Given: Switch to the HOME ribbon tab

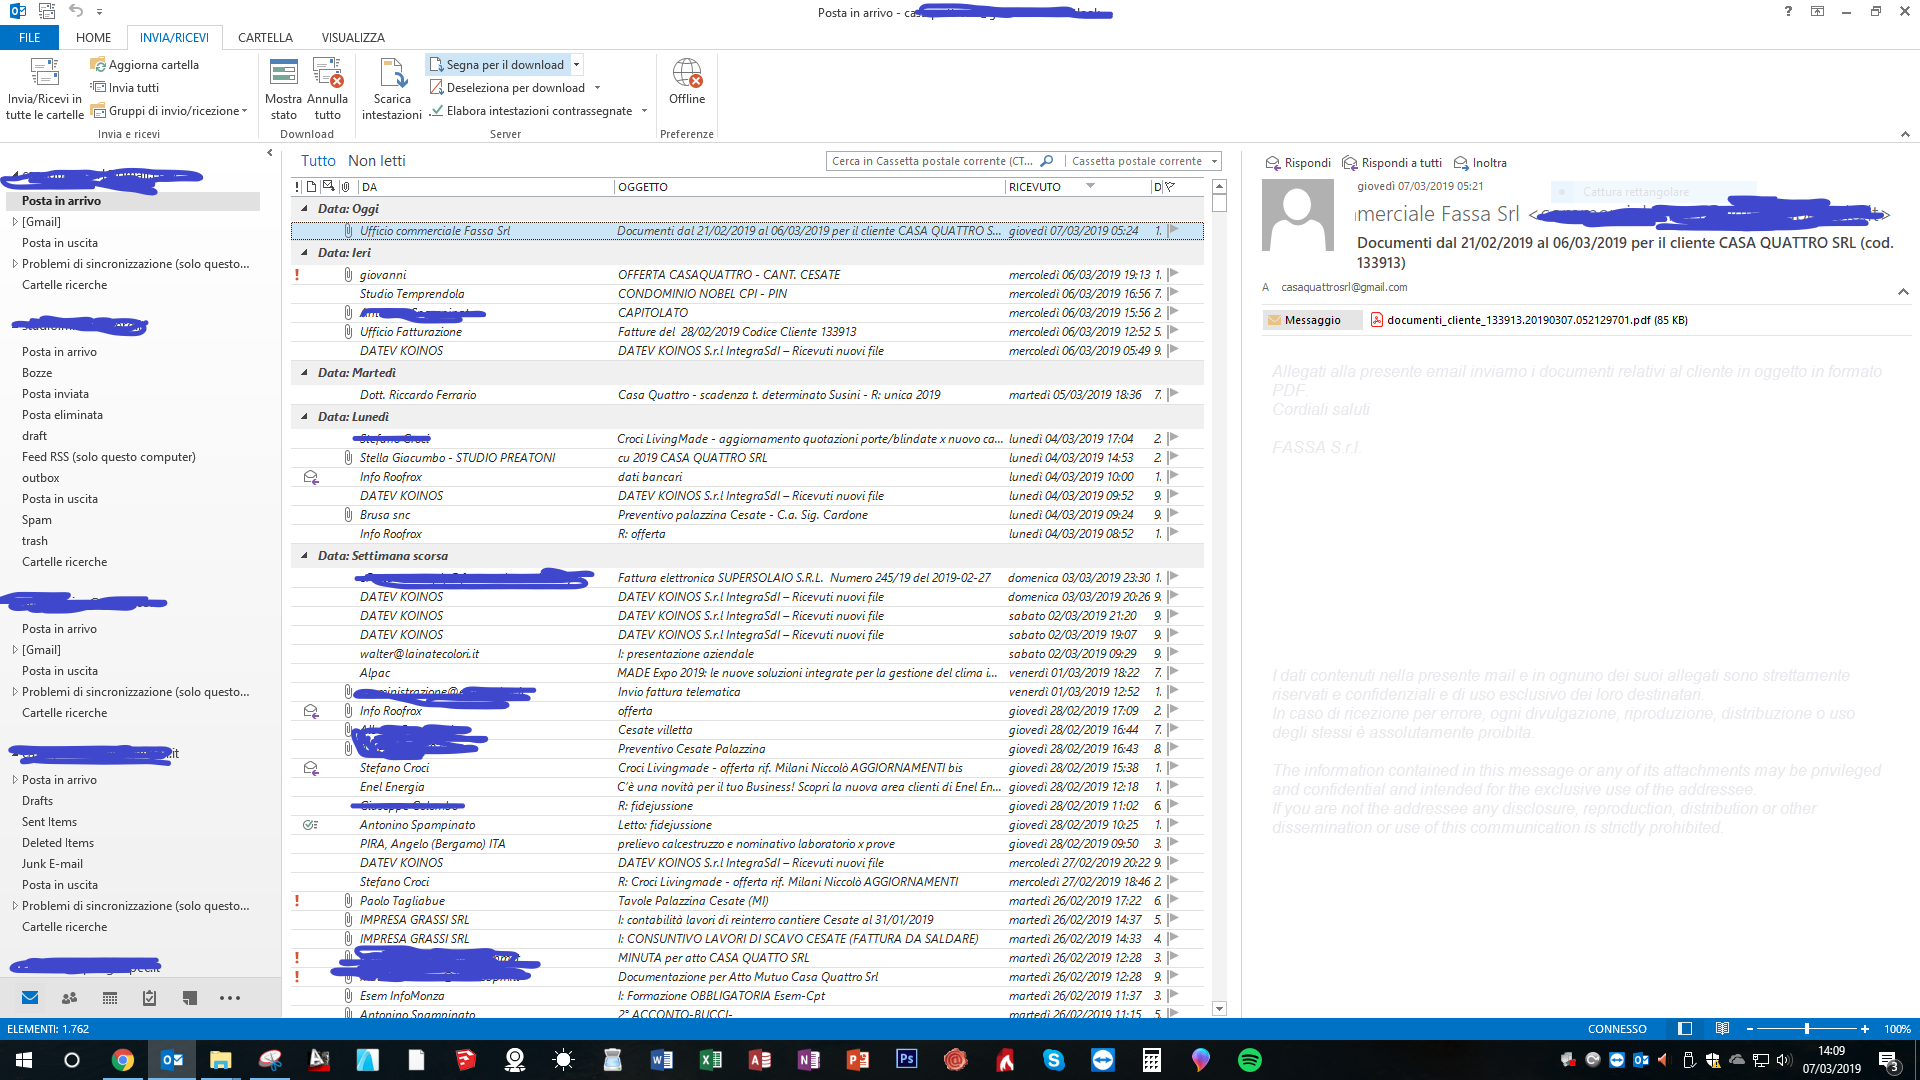Looking at the screenshot, I should tap(93, 38).
